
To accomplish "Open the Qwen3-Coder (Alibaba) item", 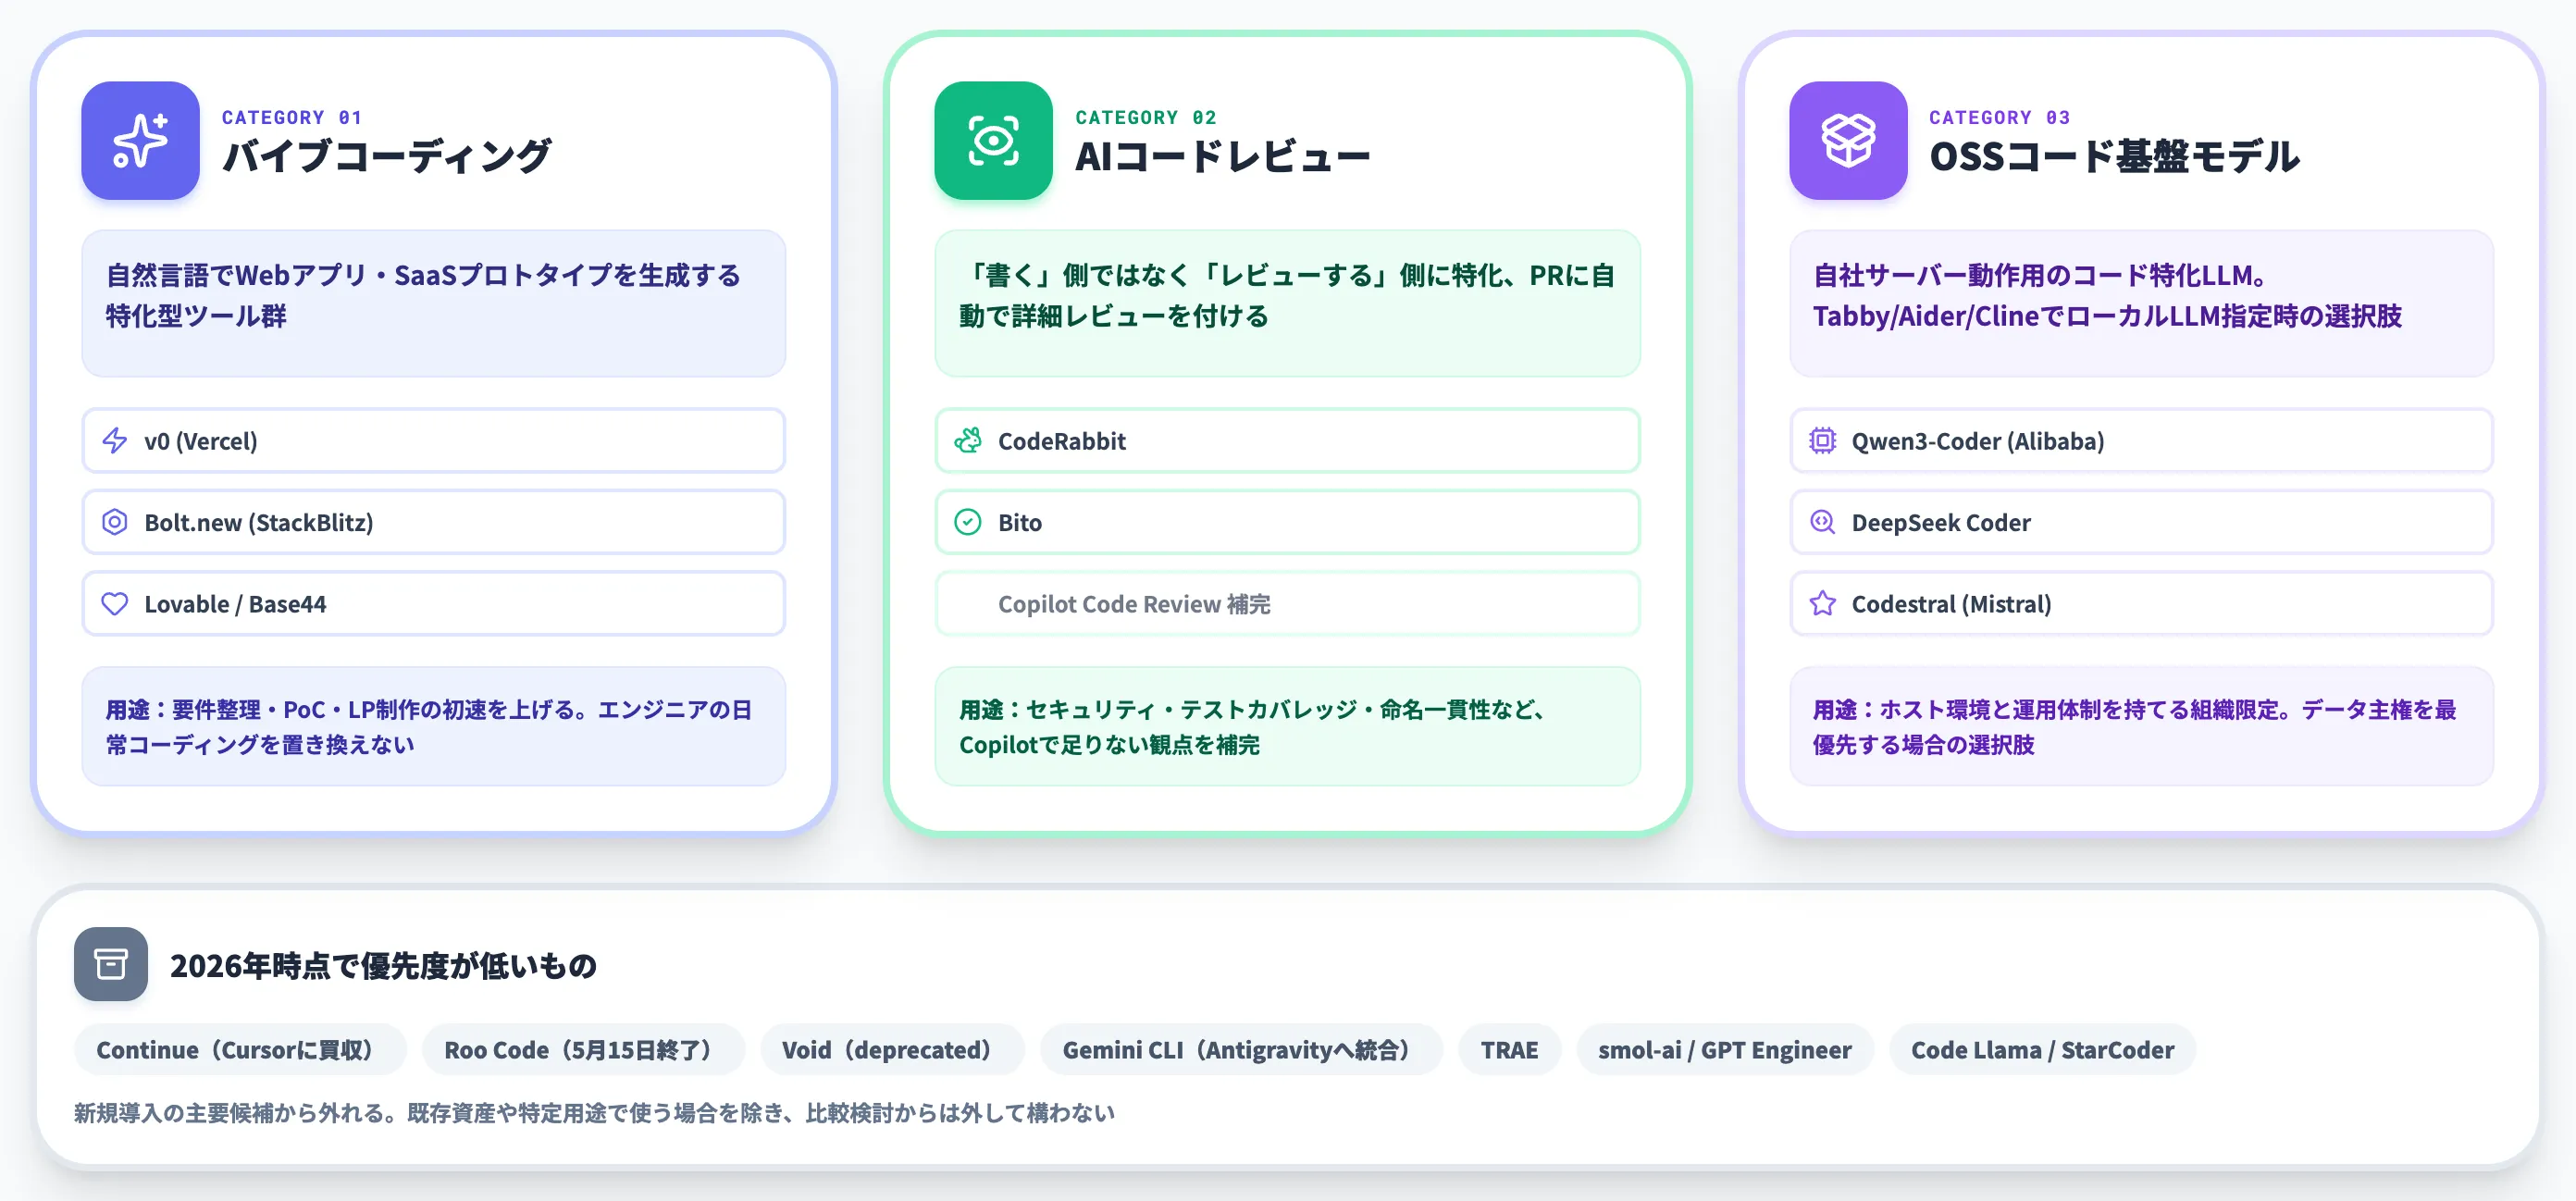I will click(x=2141, y=440).
